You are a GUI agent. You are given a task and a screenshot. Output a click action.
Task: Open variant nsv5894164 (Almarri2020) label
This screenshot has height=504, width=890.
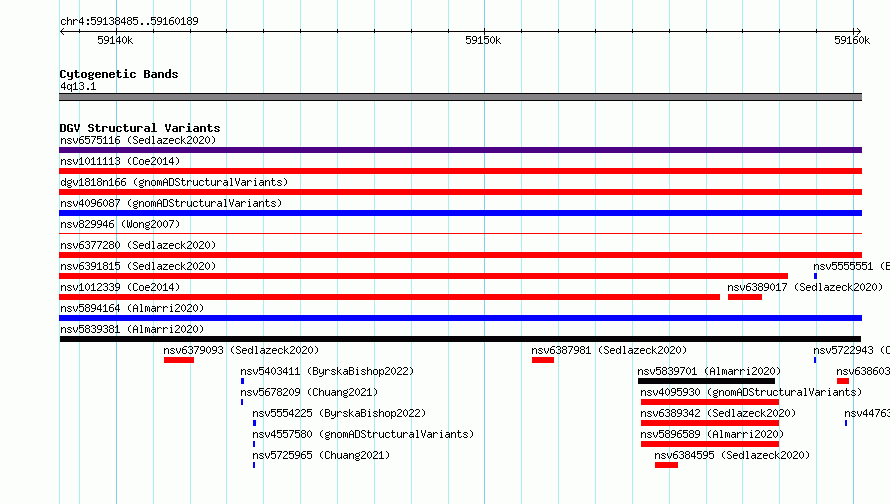[132, 308]
